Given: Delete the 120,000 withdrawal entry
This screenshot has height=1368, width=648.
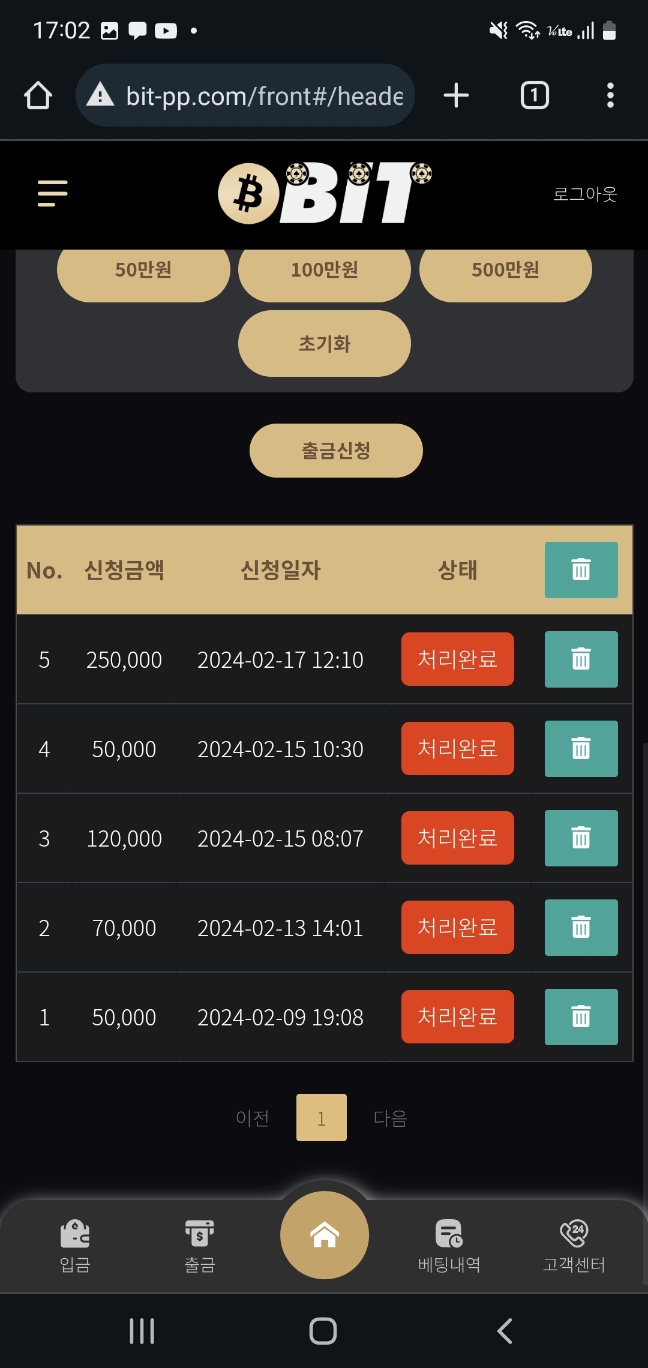Looking at the screenshot, I should click(x=581, y=838).
